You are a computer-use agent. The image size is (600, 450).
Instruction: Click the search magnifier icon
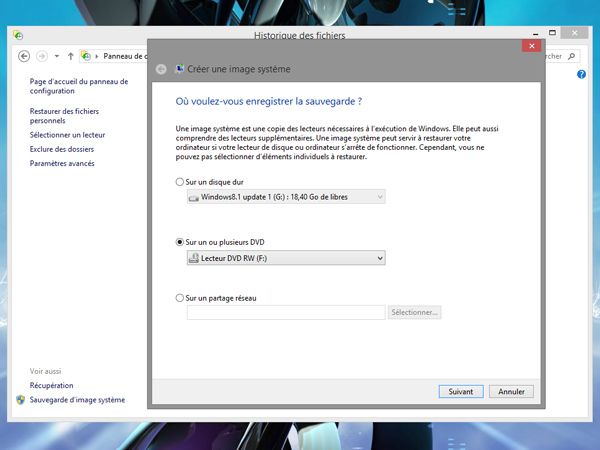click(x=571, y=56)
